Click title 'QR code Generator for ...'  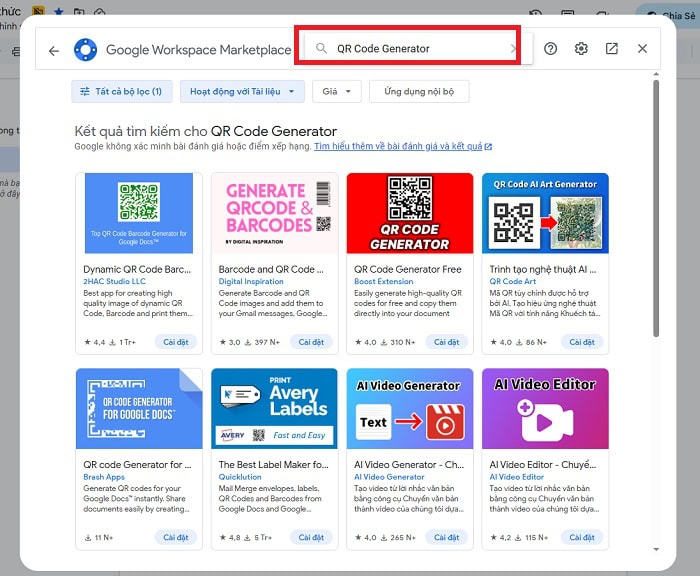coord(137,465)
